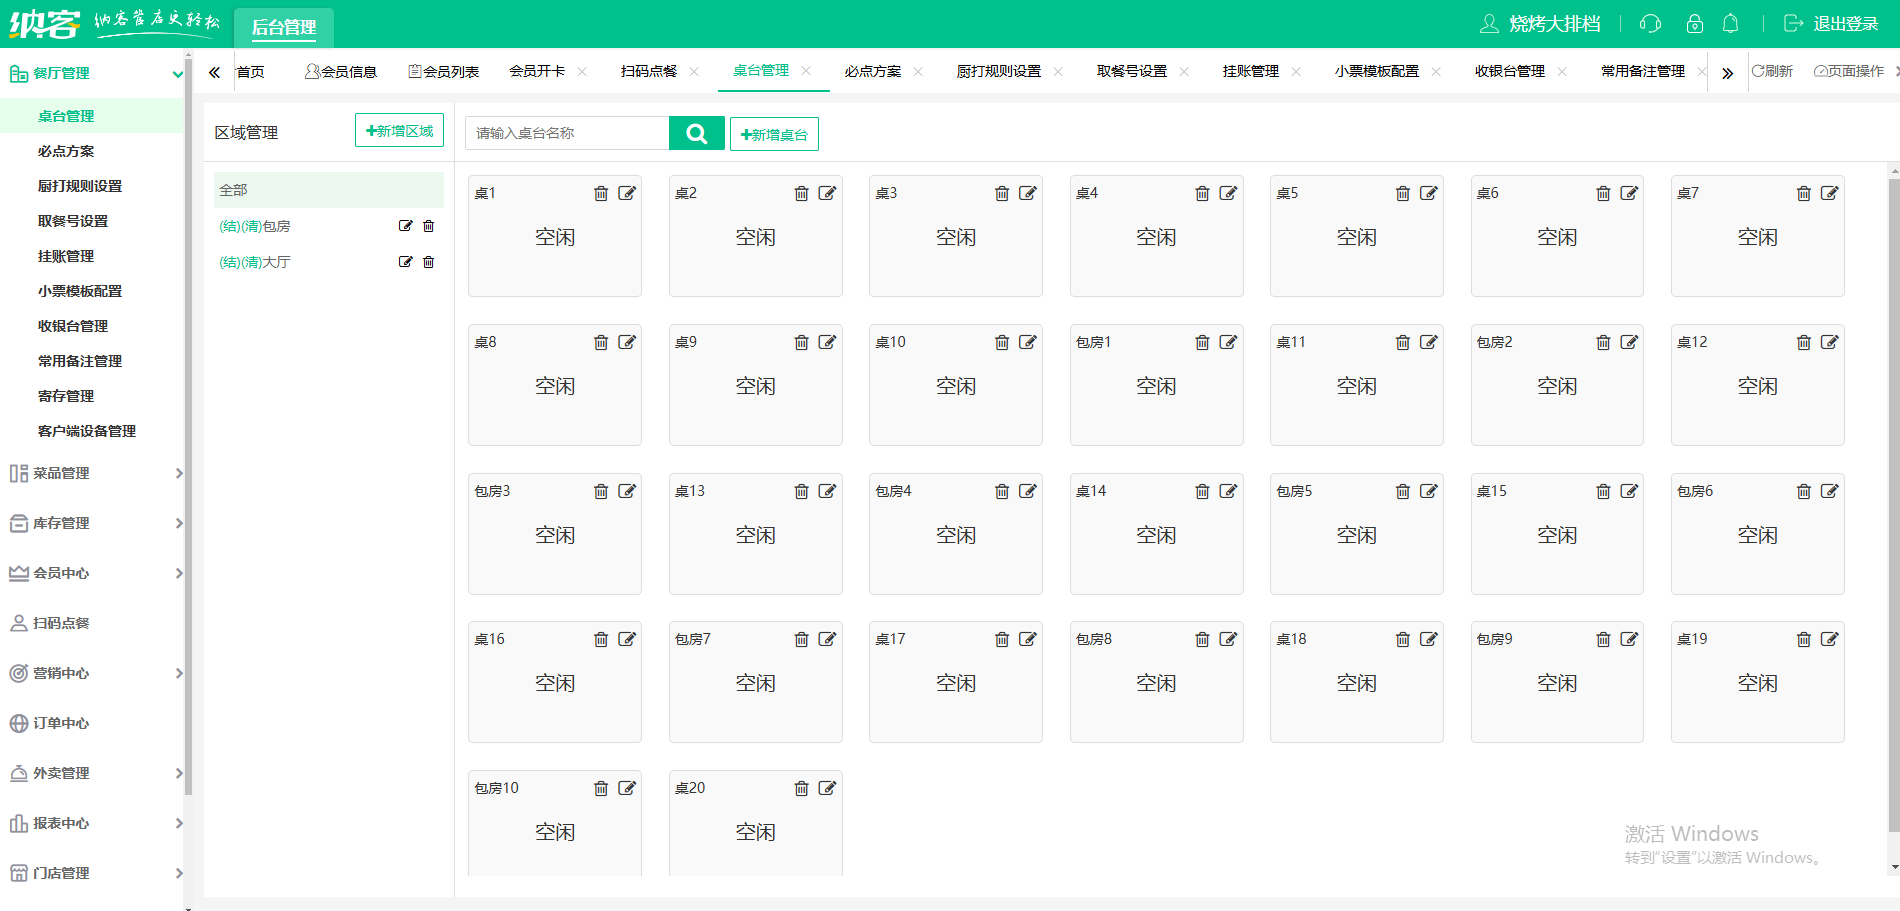Click the lock screen icon
1900x911 pixels.
[1694, 24]
